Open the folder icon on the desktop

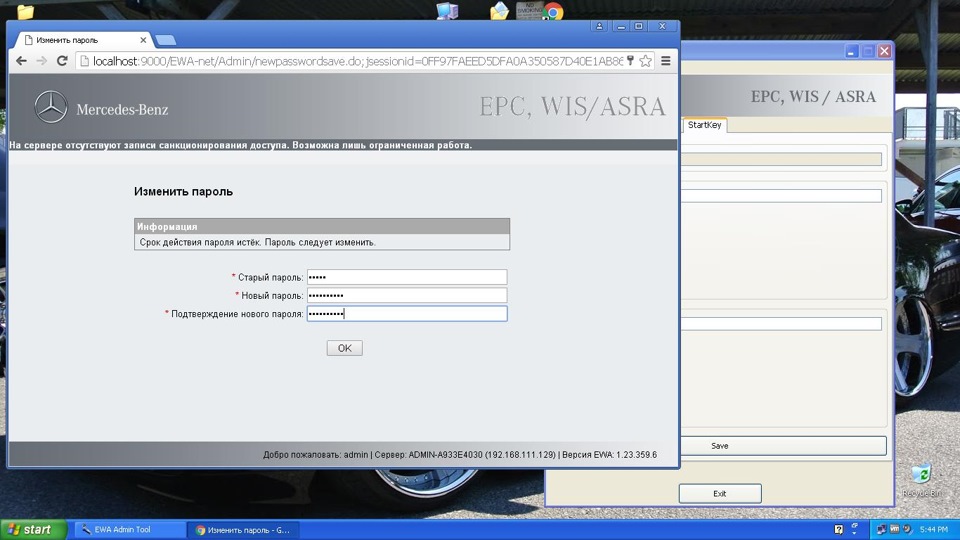pos(25,11)
